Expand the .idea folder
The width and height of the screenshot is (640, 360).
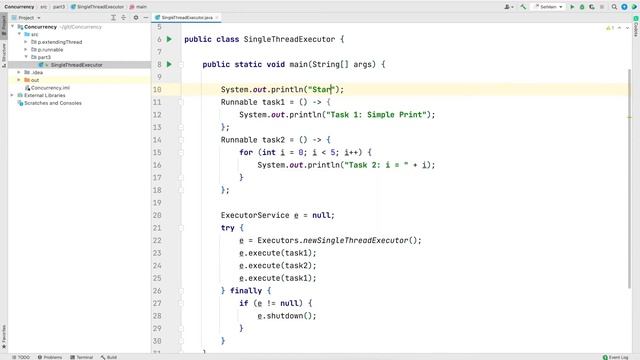19,72
